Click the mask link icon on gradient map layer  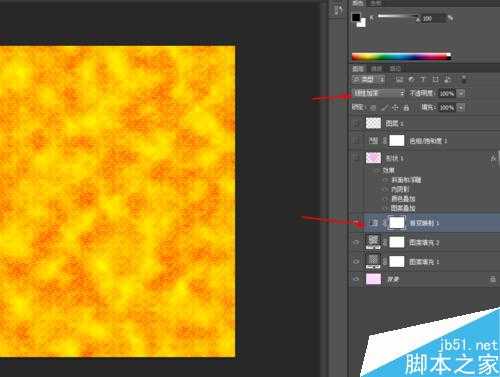pos(385,223)
